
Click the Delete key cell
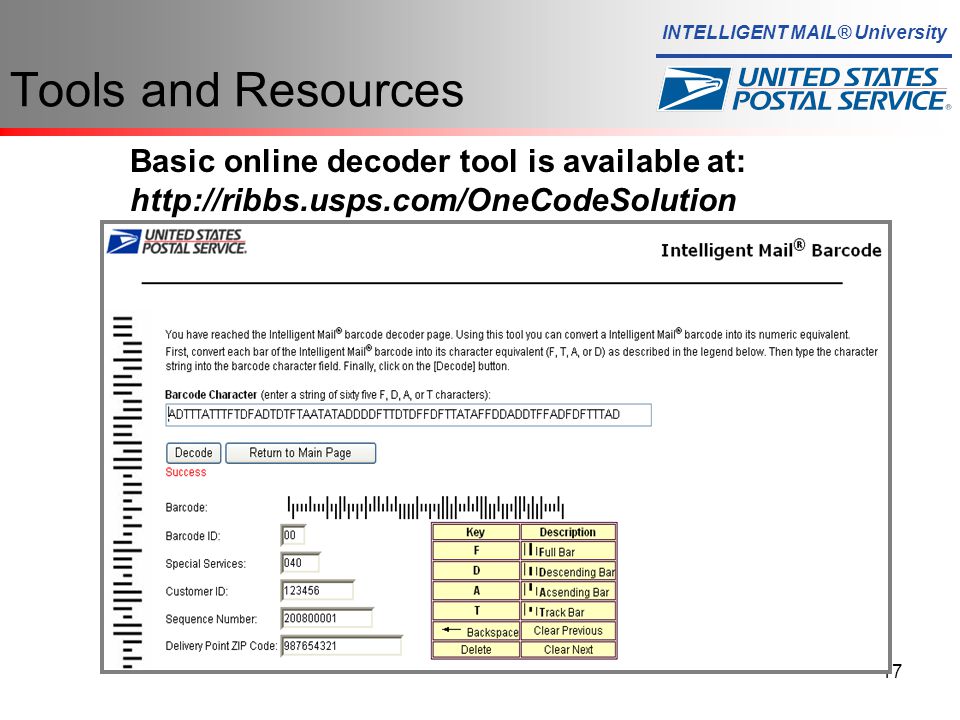pos(476,650)
